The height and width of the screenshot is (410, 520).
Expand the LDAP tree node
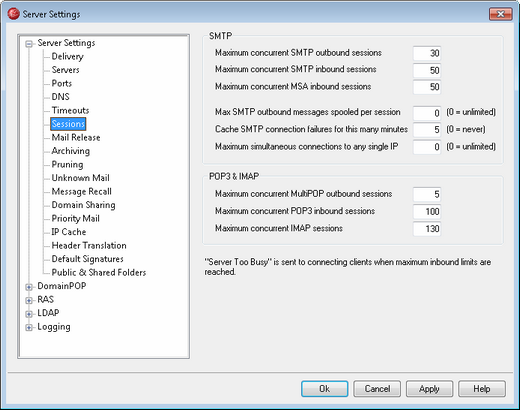click(29, 314)
